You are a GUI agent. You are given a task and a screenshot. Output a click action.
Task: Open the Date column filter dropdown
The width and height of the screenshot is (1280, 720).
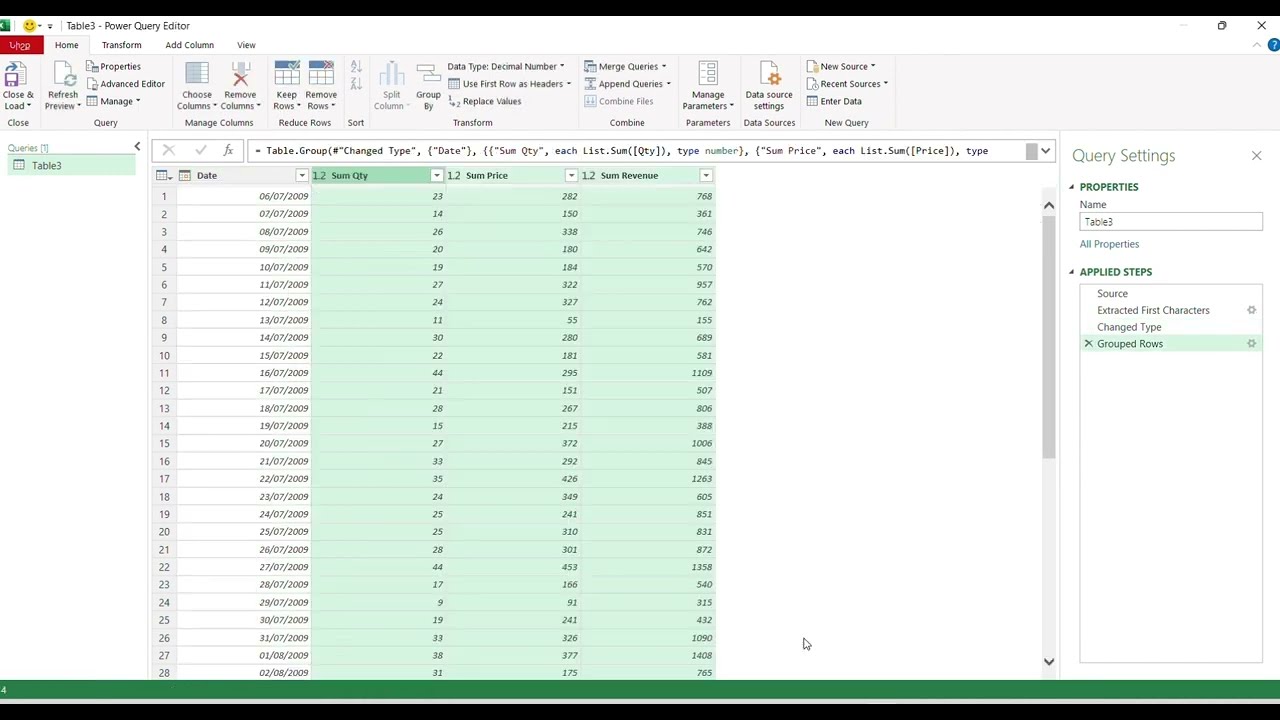pyautogui.click(x=301, y=176)
